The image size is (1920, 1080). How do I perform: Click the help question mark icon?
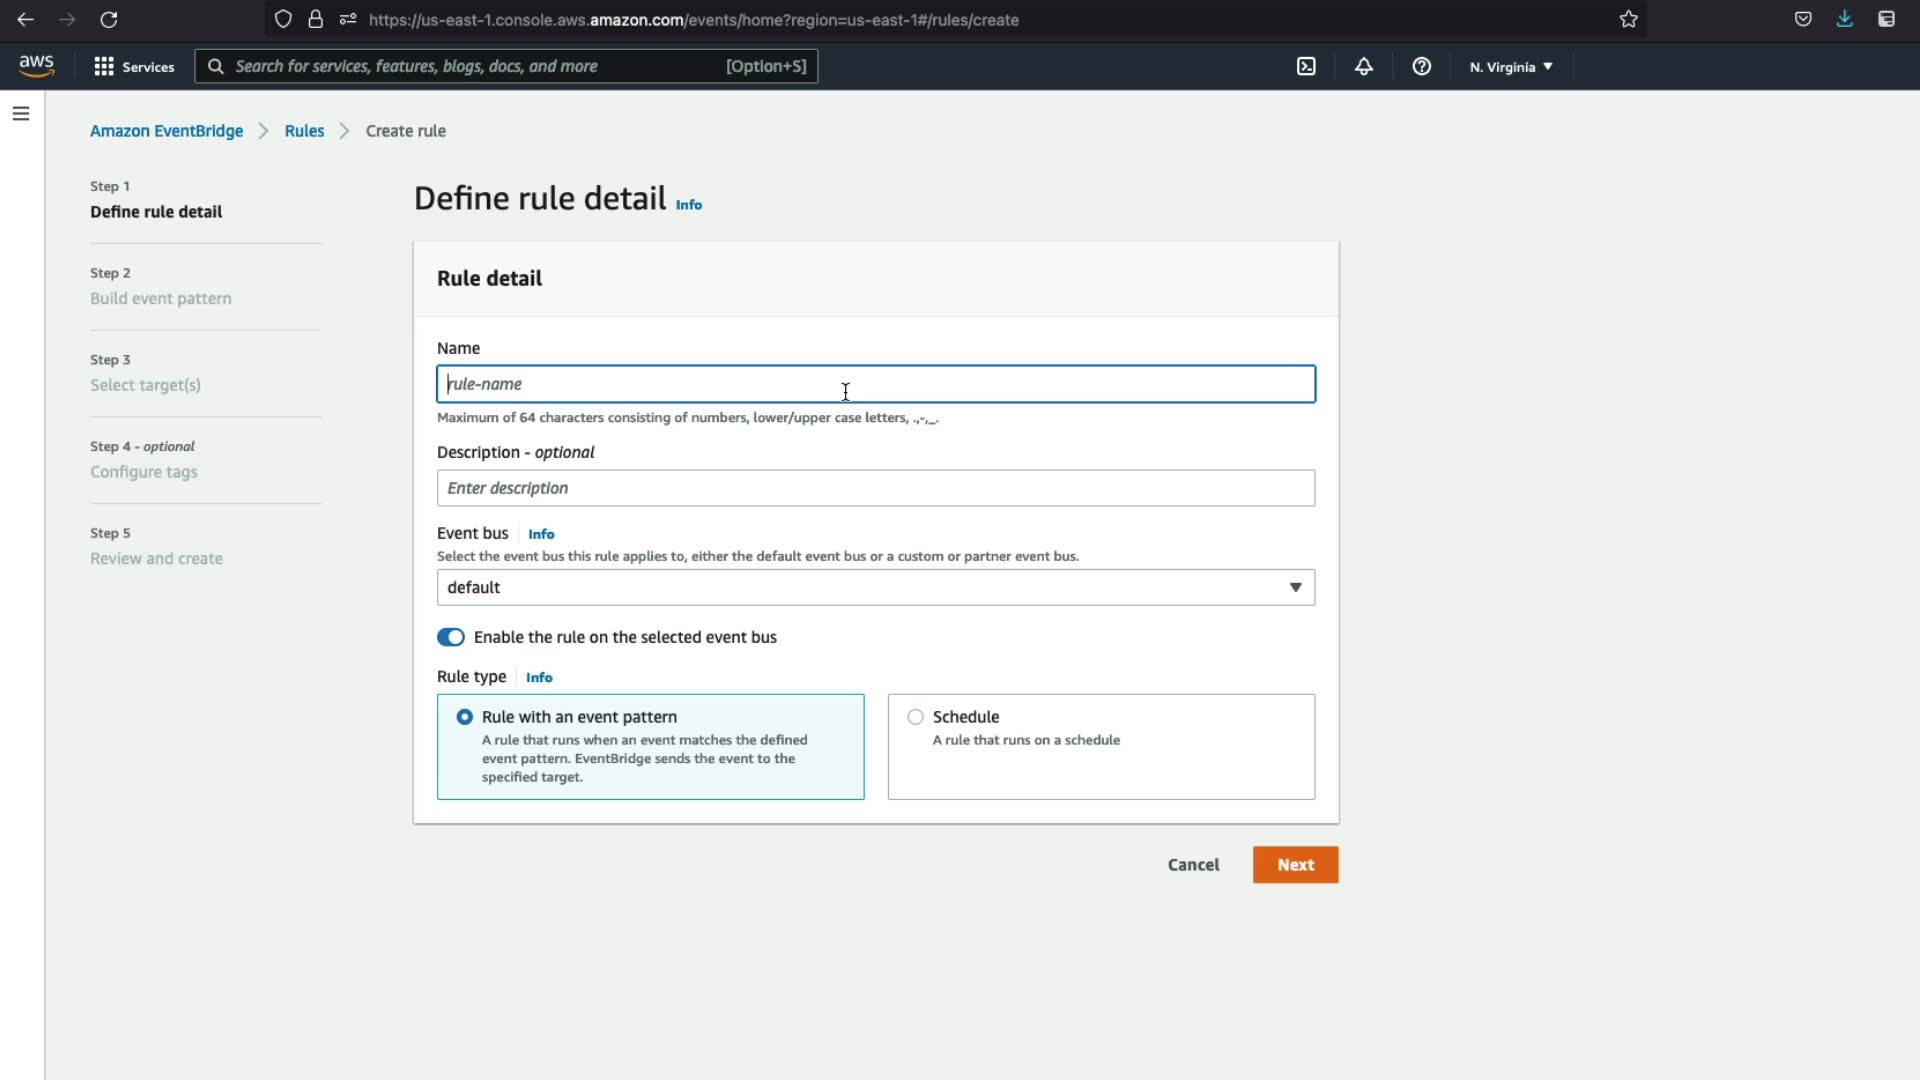pyautogui.click(x=1421, y=66)
